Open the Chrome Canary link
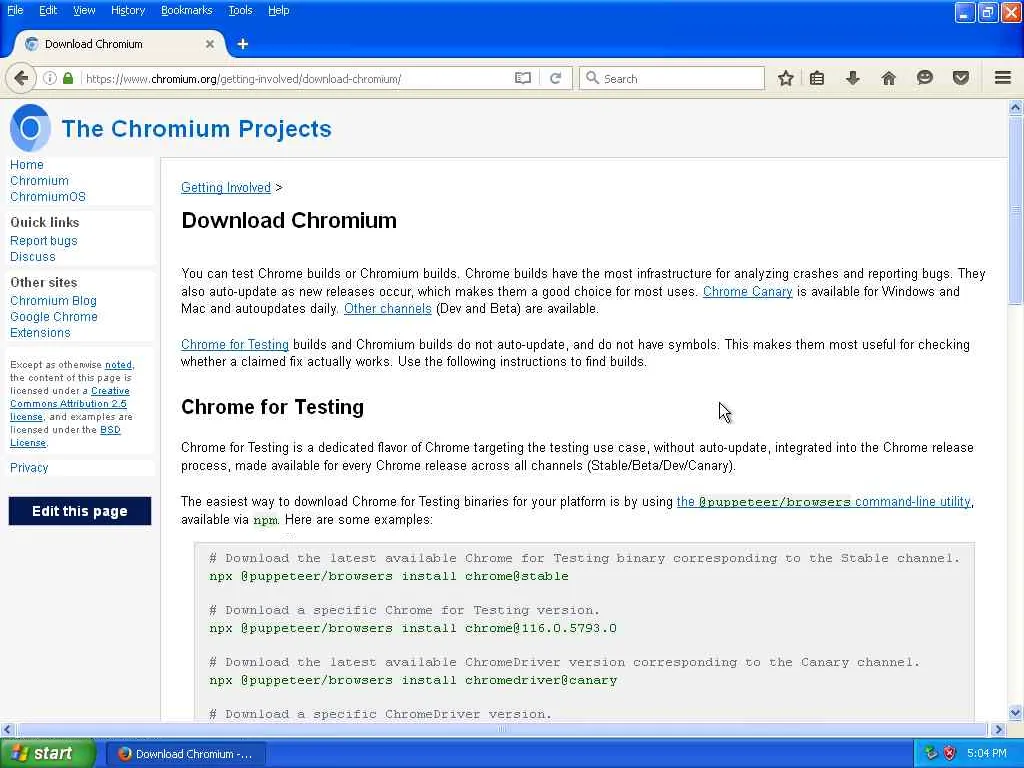 click(x=748, y=291)
